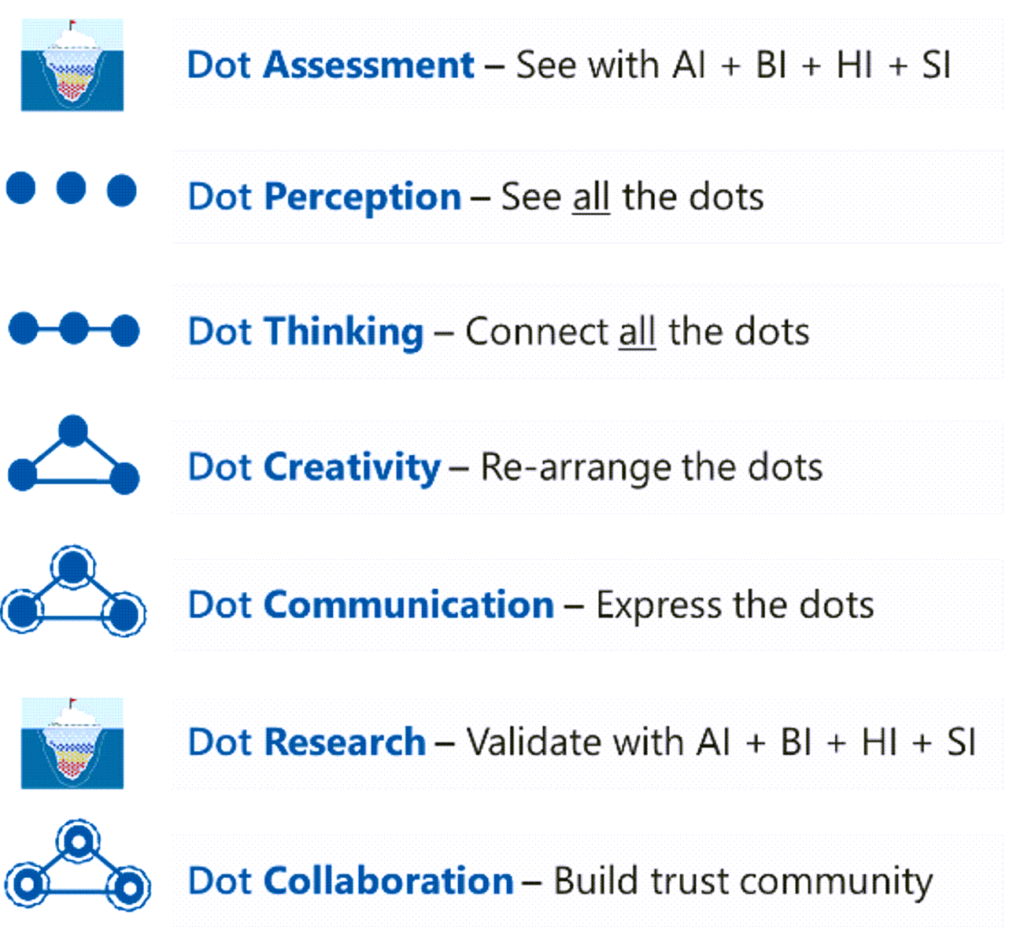Click 'Build trust community' description text
The width and height of the screenshot is (1024, 948).
click(x=744, y=881)
